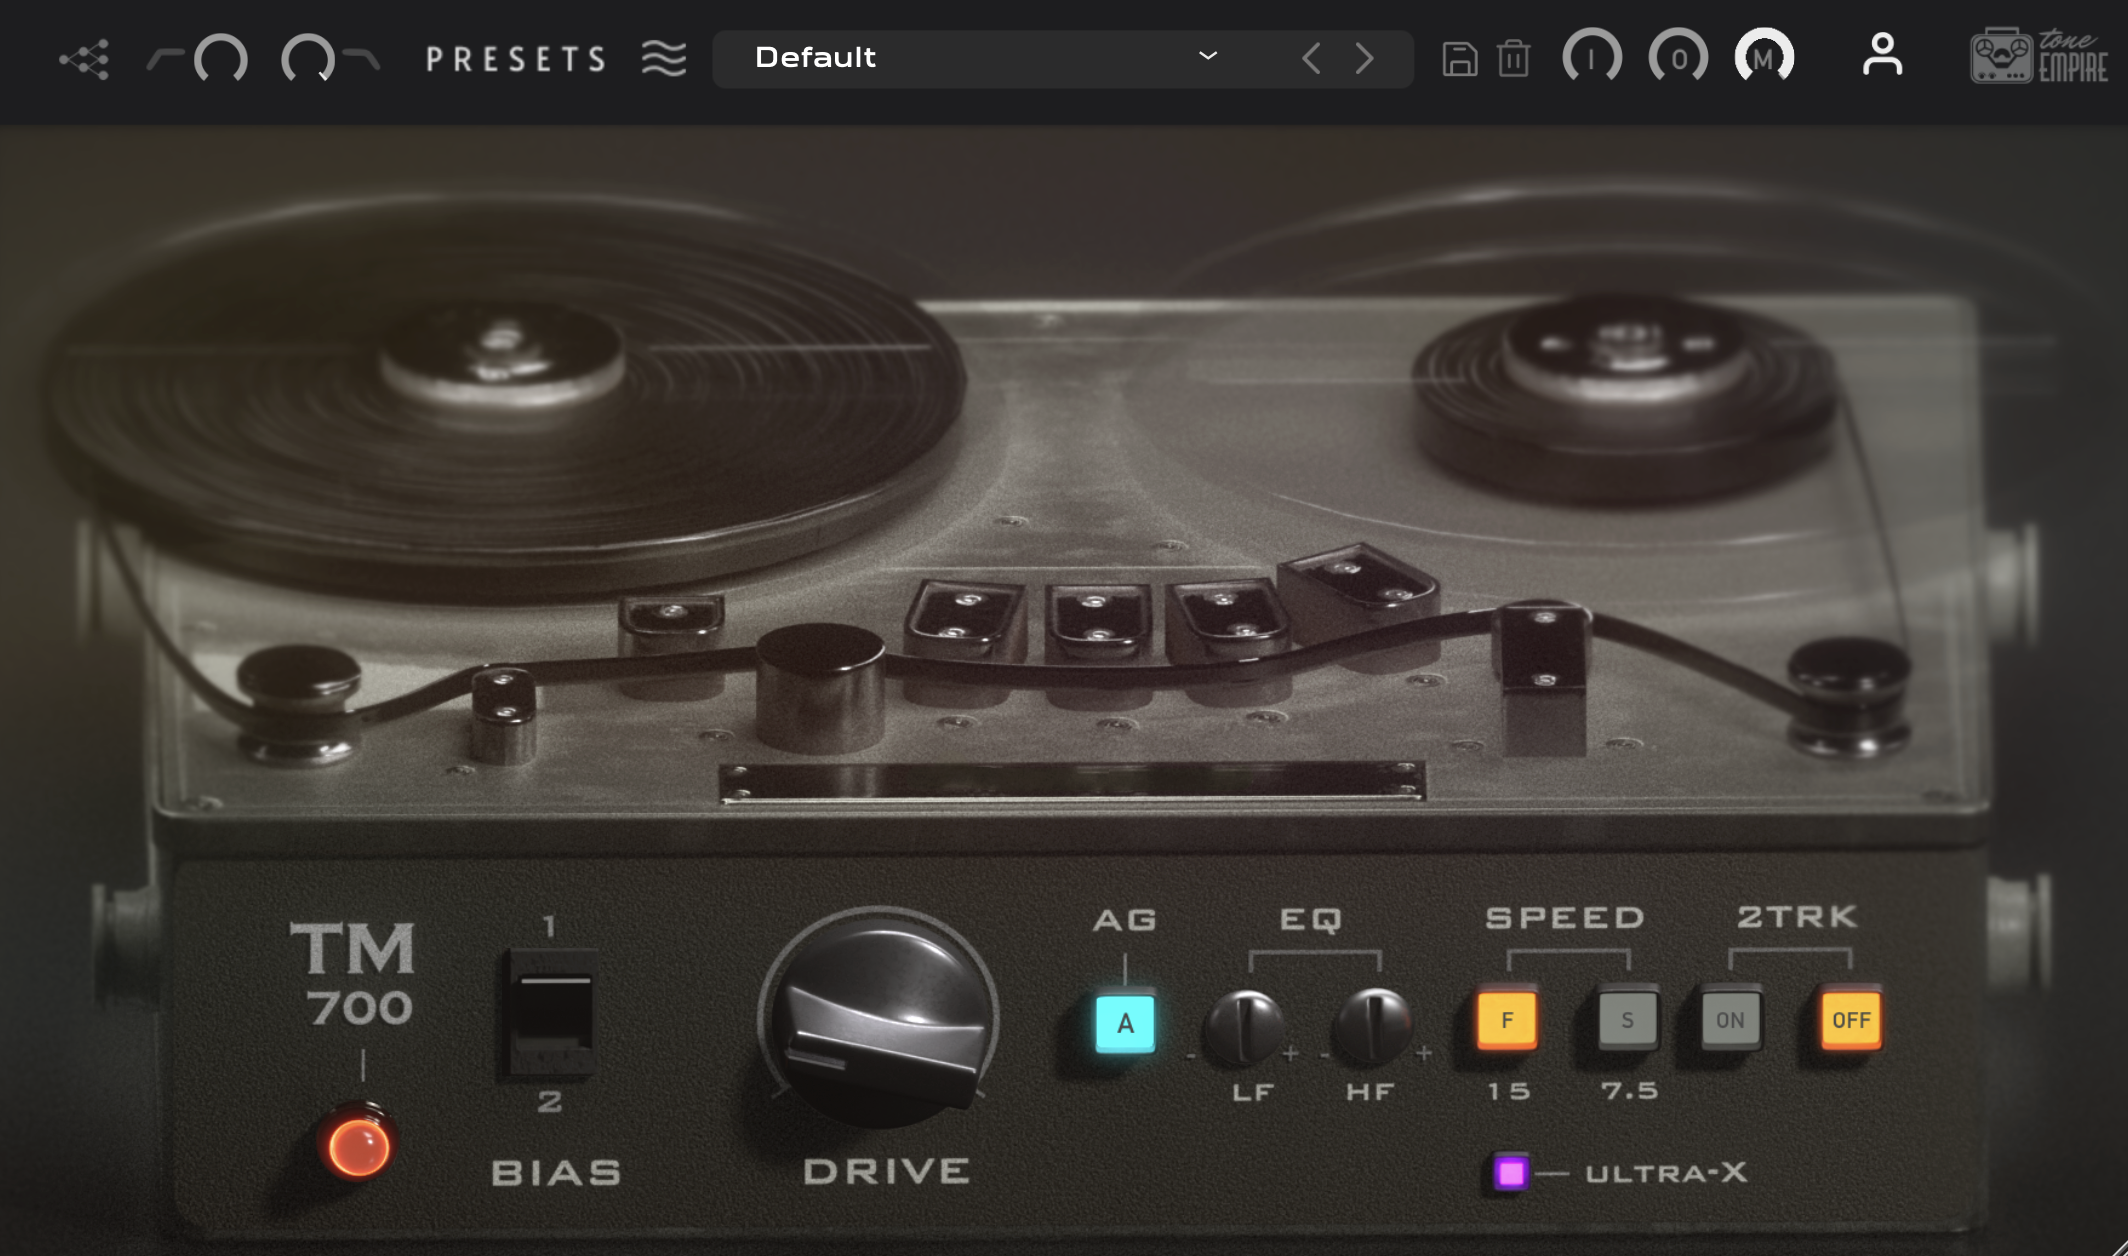The image size is (2128, 1256).
Task: Click the routing nodes icon in top bar
Action: (x=84, y=60)
